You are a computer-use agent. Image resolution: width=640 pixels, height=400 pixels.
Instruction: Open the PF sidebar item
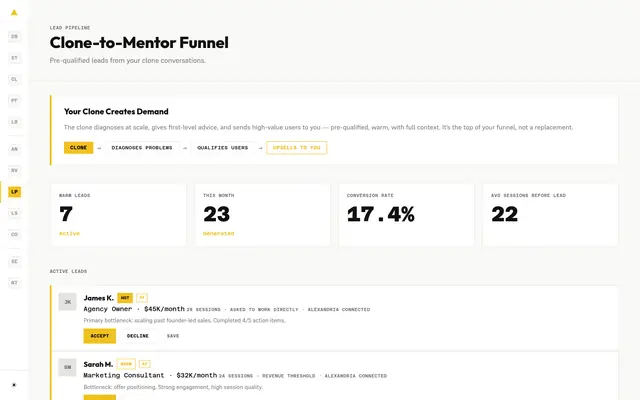pos(14,100)
